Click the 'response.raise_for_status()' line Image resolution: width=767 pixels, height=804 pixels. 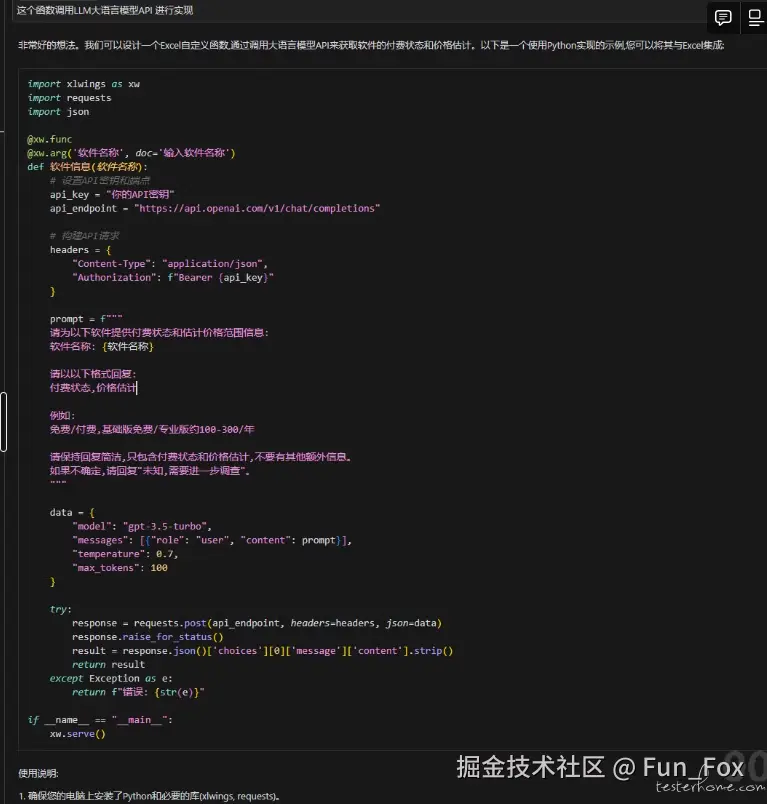point(148,637)
